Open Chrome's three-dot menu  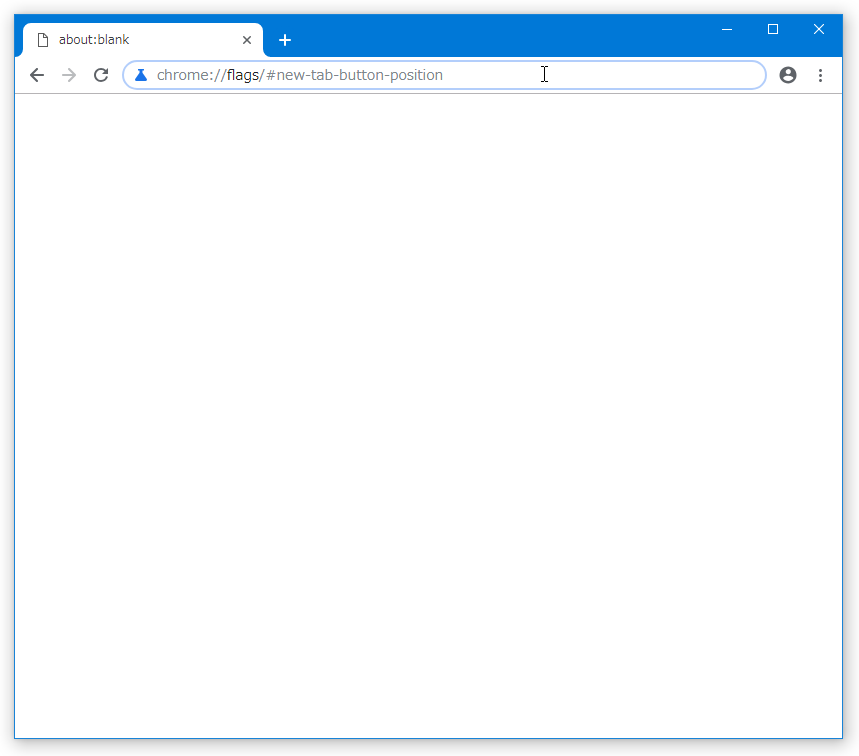(820, 75)
